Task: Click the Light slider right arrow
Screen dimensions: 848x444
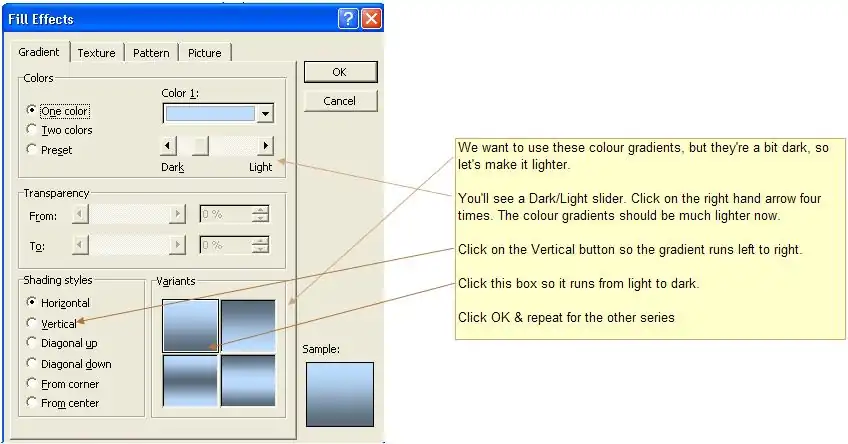Action: click(x=266, y=146)
